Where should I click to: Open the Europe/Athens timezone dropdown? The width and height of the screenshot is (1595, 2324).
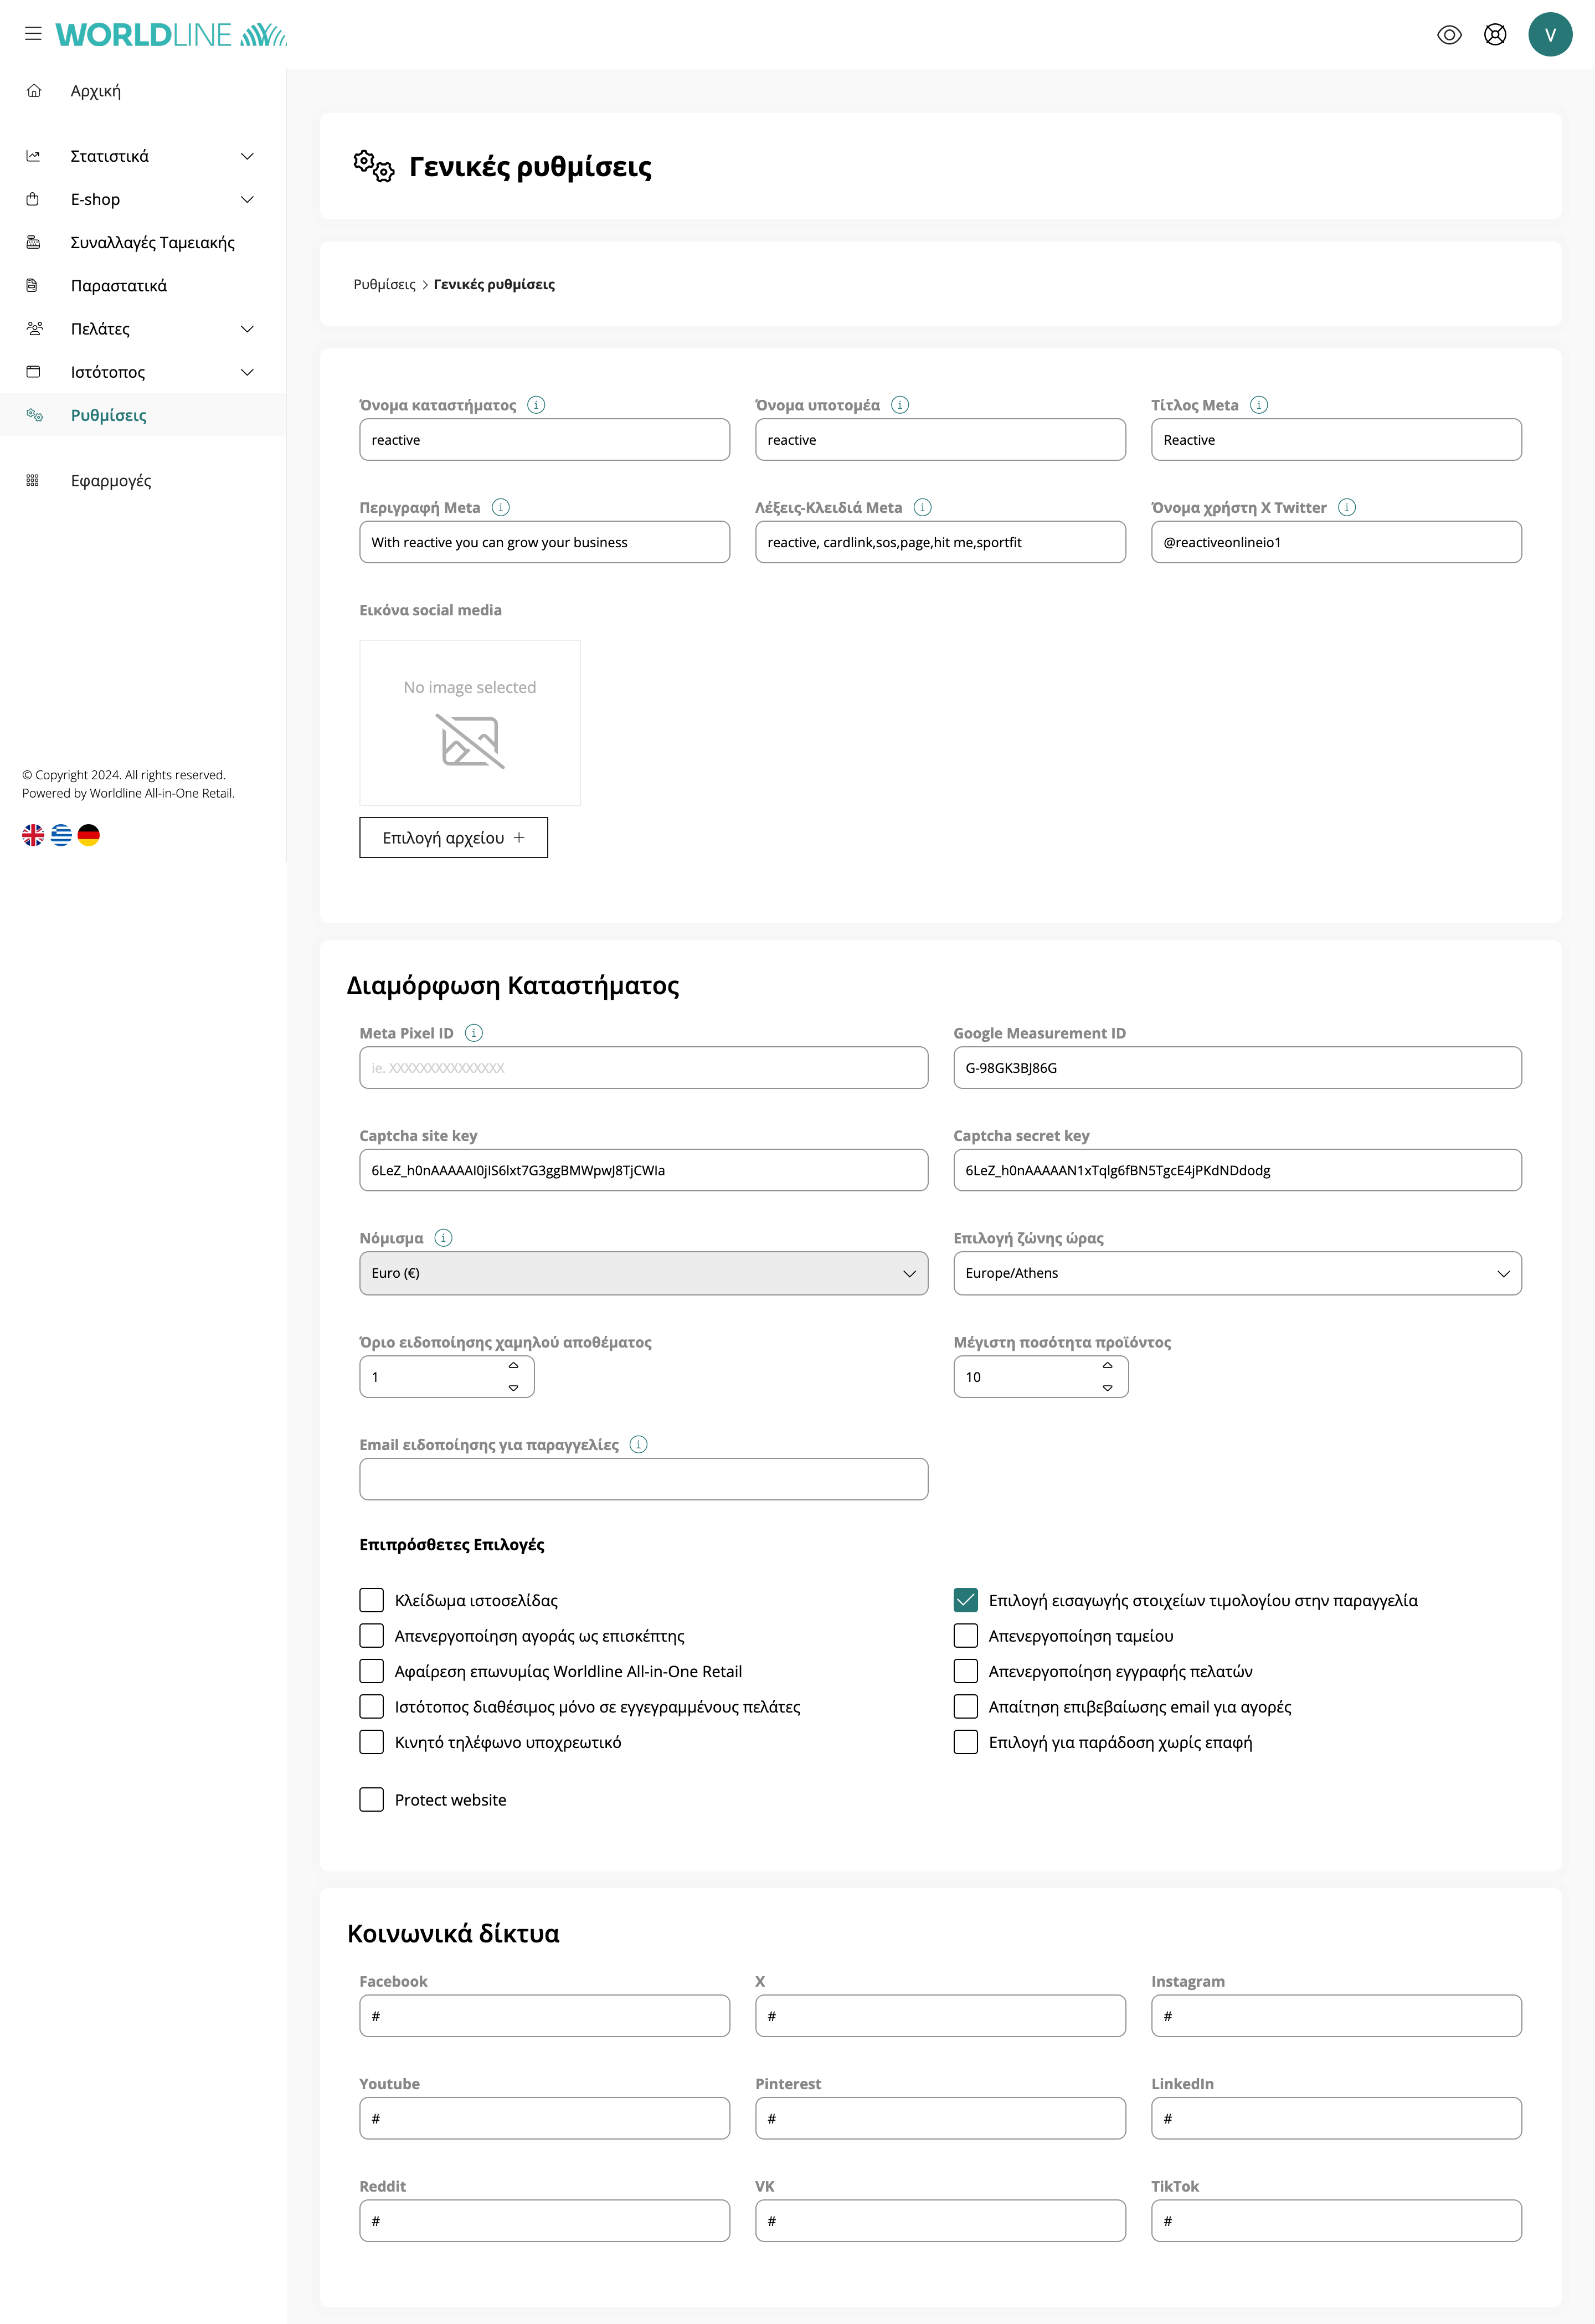click(x=1237, y=1273)
